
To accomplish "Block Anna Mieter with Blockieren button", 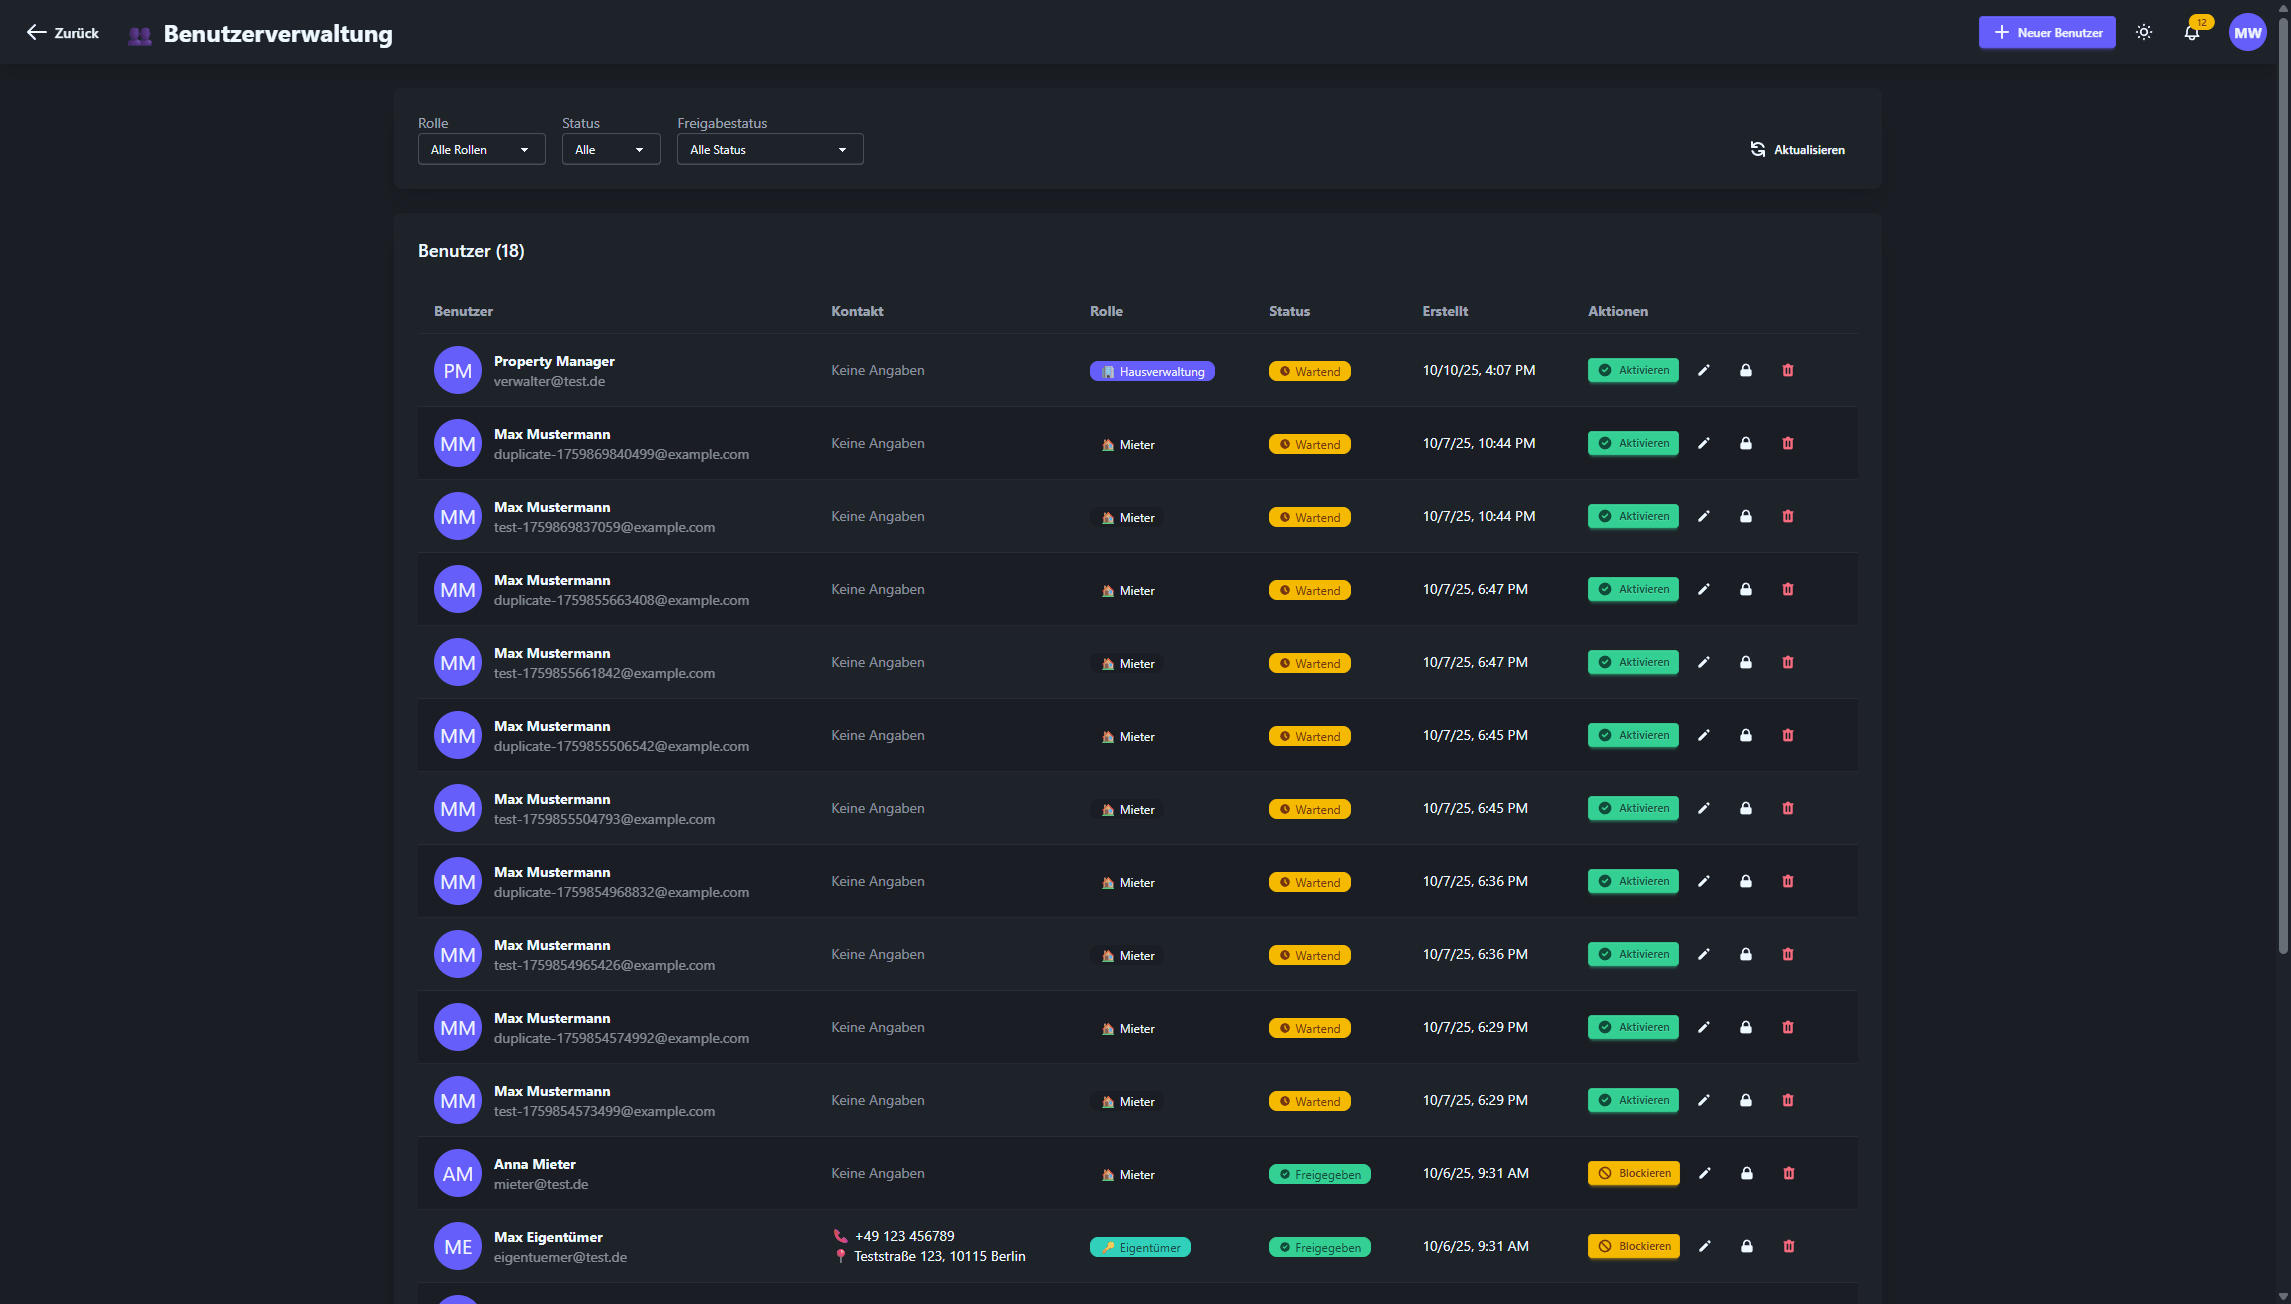I will pyautogui.click(x=1633, y=1174).
